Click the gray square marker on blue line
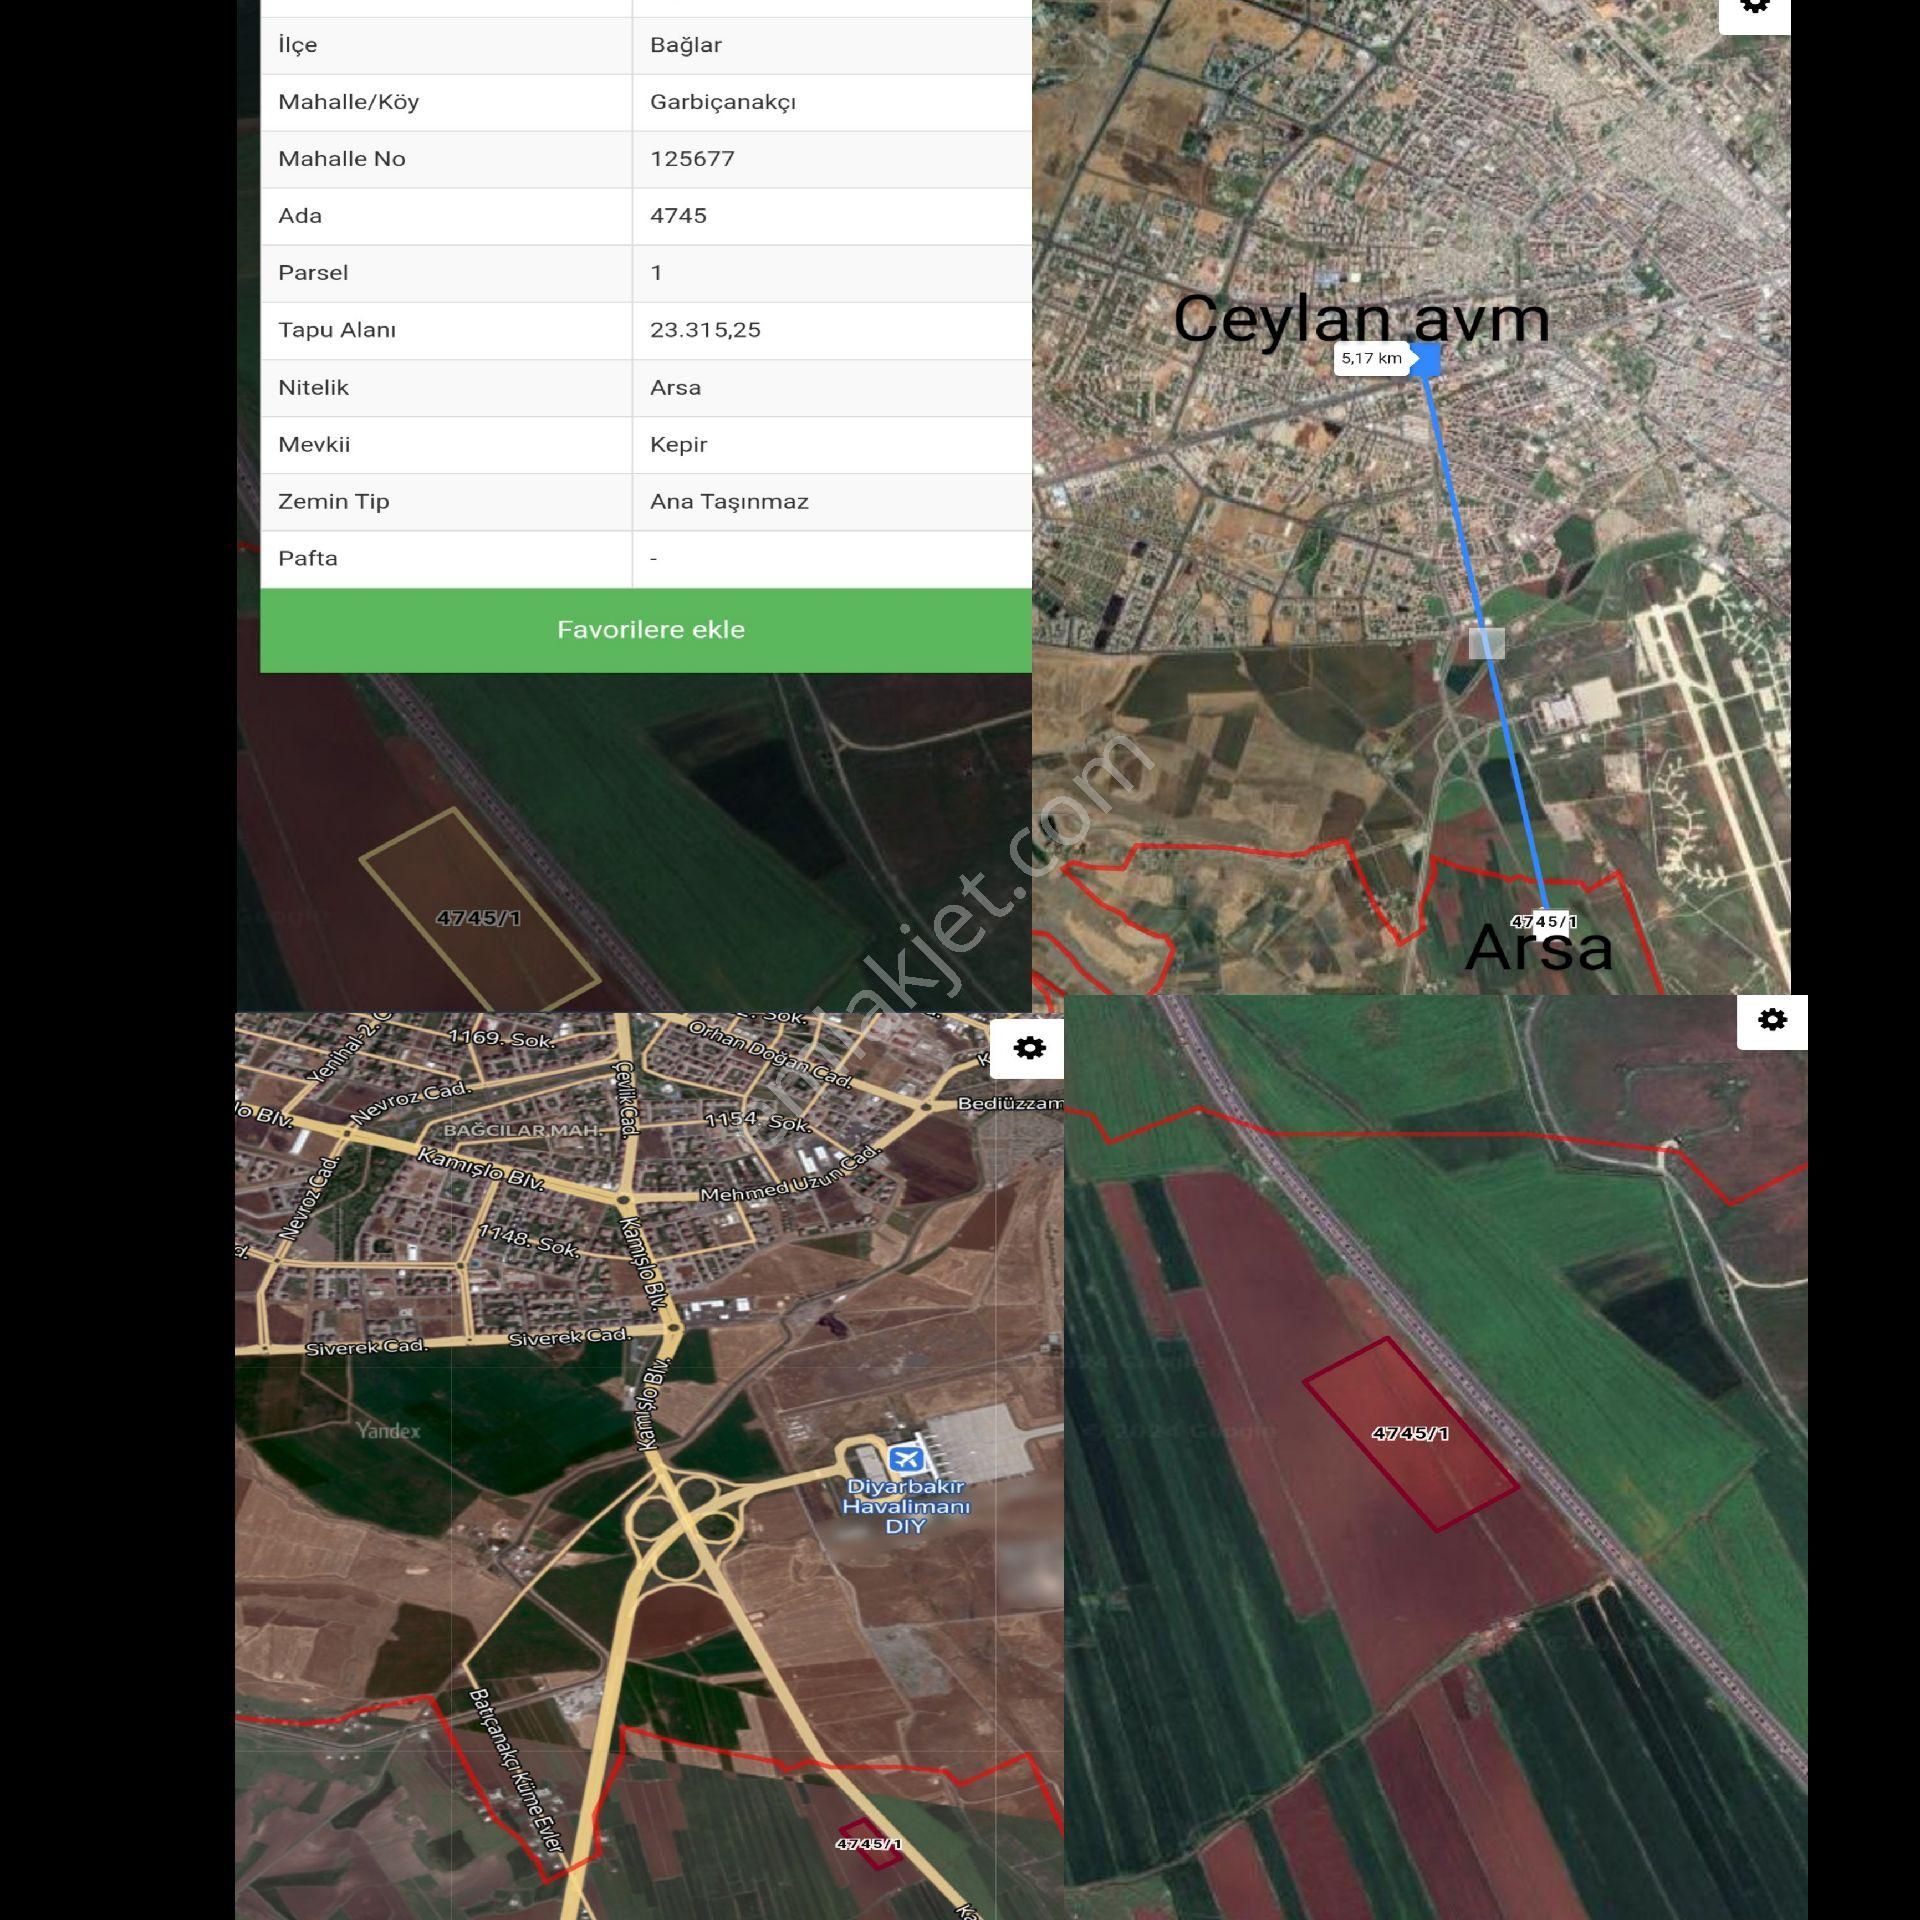 (1486, 643)
